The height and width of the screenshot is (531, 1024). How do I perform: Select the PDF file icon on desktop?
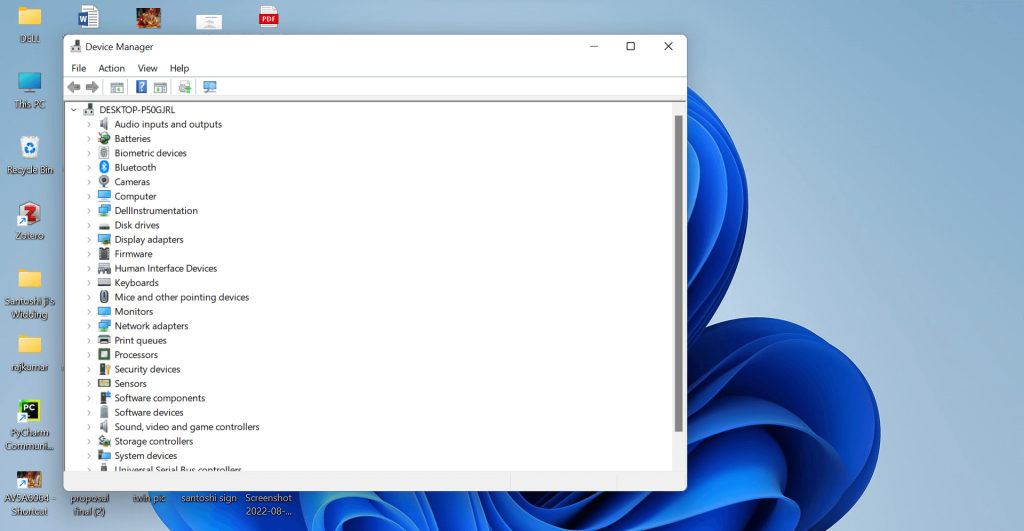pyautogui.click(x=268, y=18)
